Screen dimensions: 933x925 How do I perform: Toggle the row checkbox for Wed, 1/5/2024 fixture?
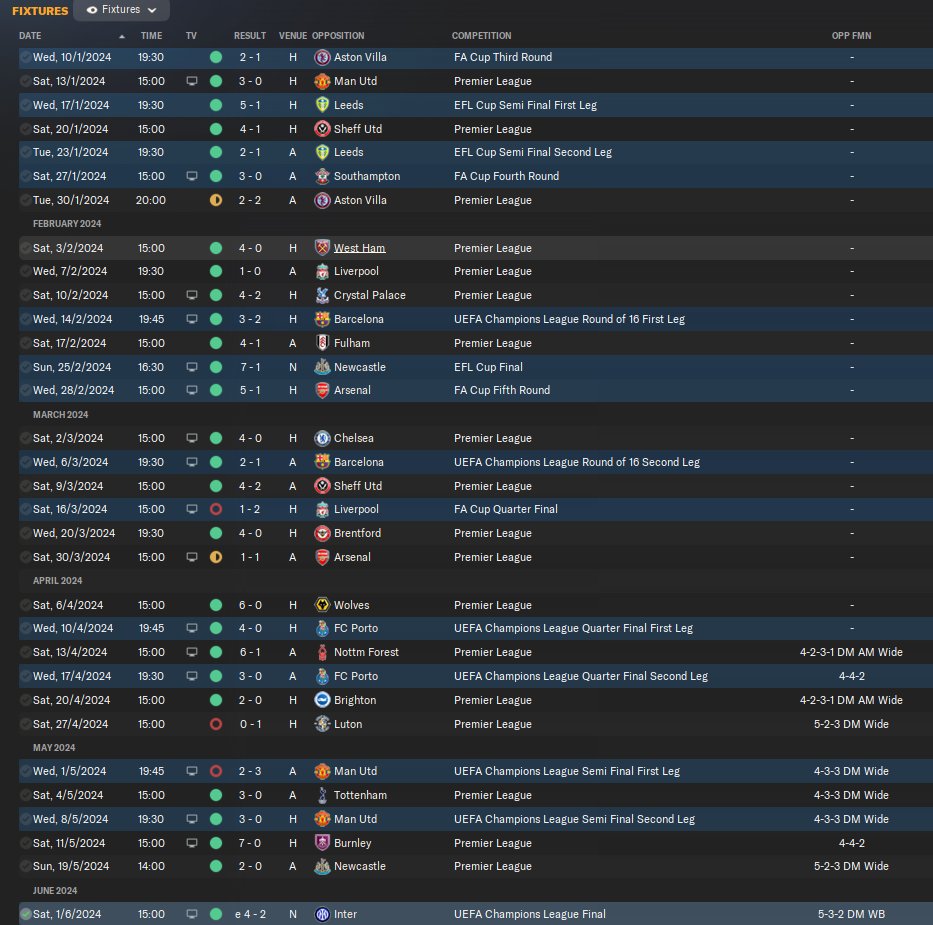[26, 771]
